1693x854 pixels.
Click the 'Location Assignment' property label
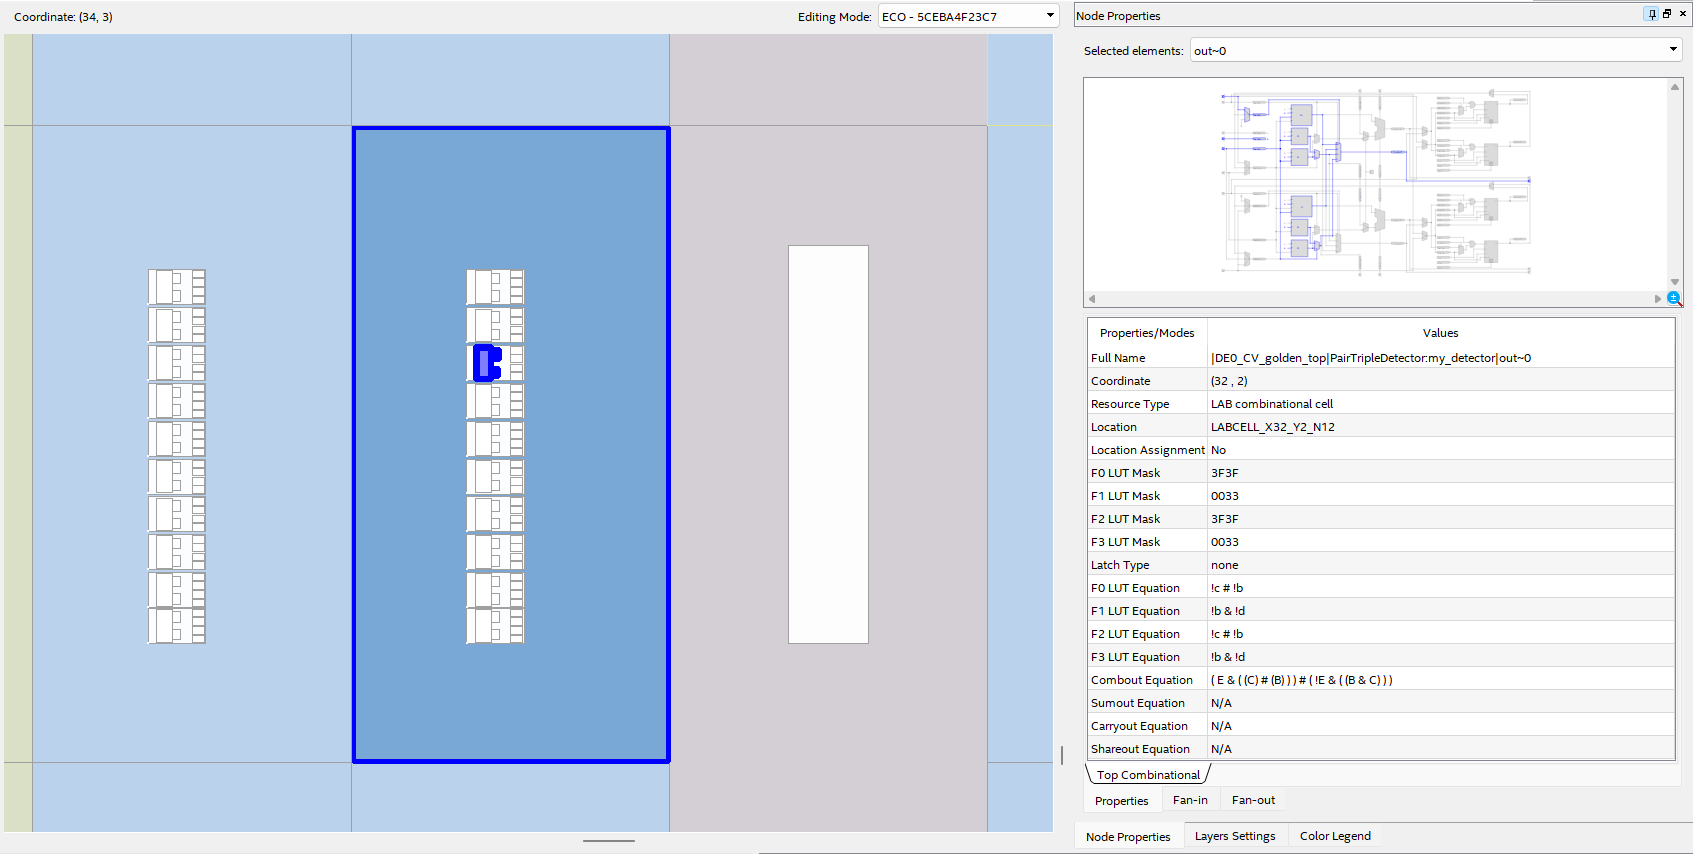pos(1147,450)
